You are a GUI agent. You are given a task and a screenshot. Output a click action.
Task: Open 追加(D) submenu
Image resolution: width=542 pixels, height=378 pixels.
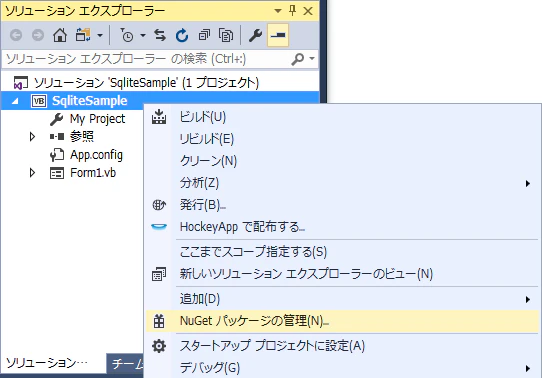pos(342,299)
